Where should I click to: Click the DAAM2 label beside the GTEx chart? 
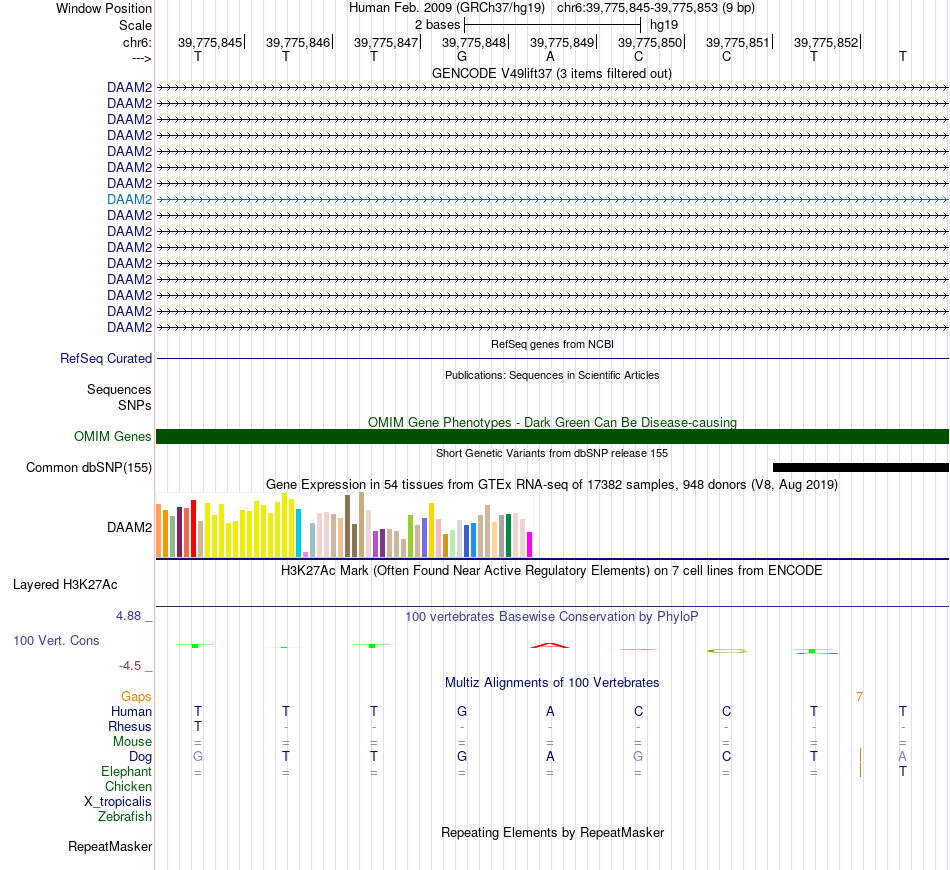(x=129, y=527)
